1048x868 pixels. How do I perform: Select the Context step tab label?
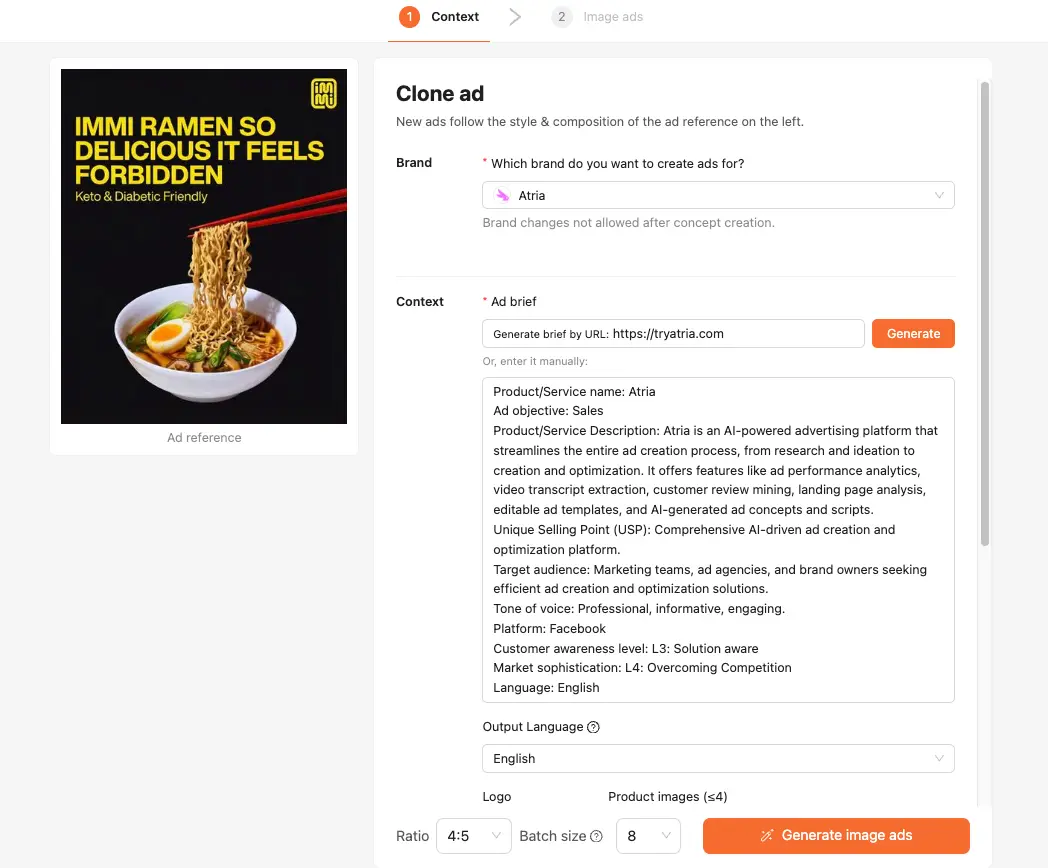point(455,17)
